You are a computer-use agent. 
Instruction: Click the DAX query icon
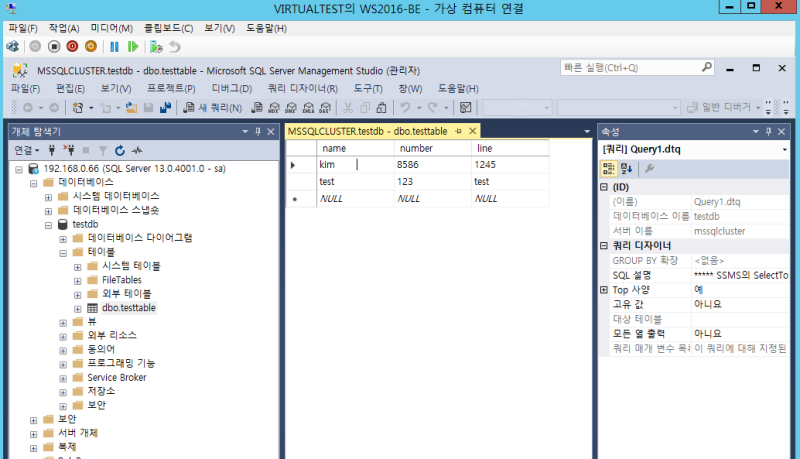tap(325, 108)
